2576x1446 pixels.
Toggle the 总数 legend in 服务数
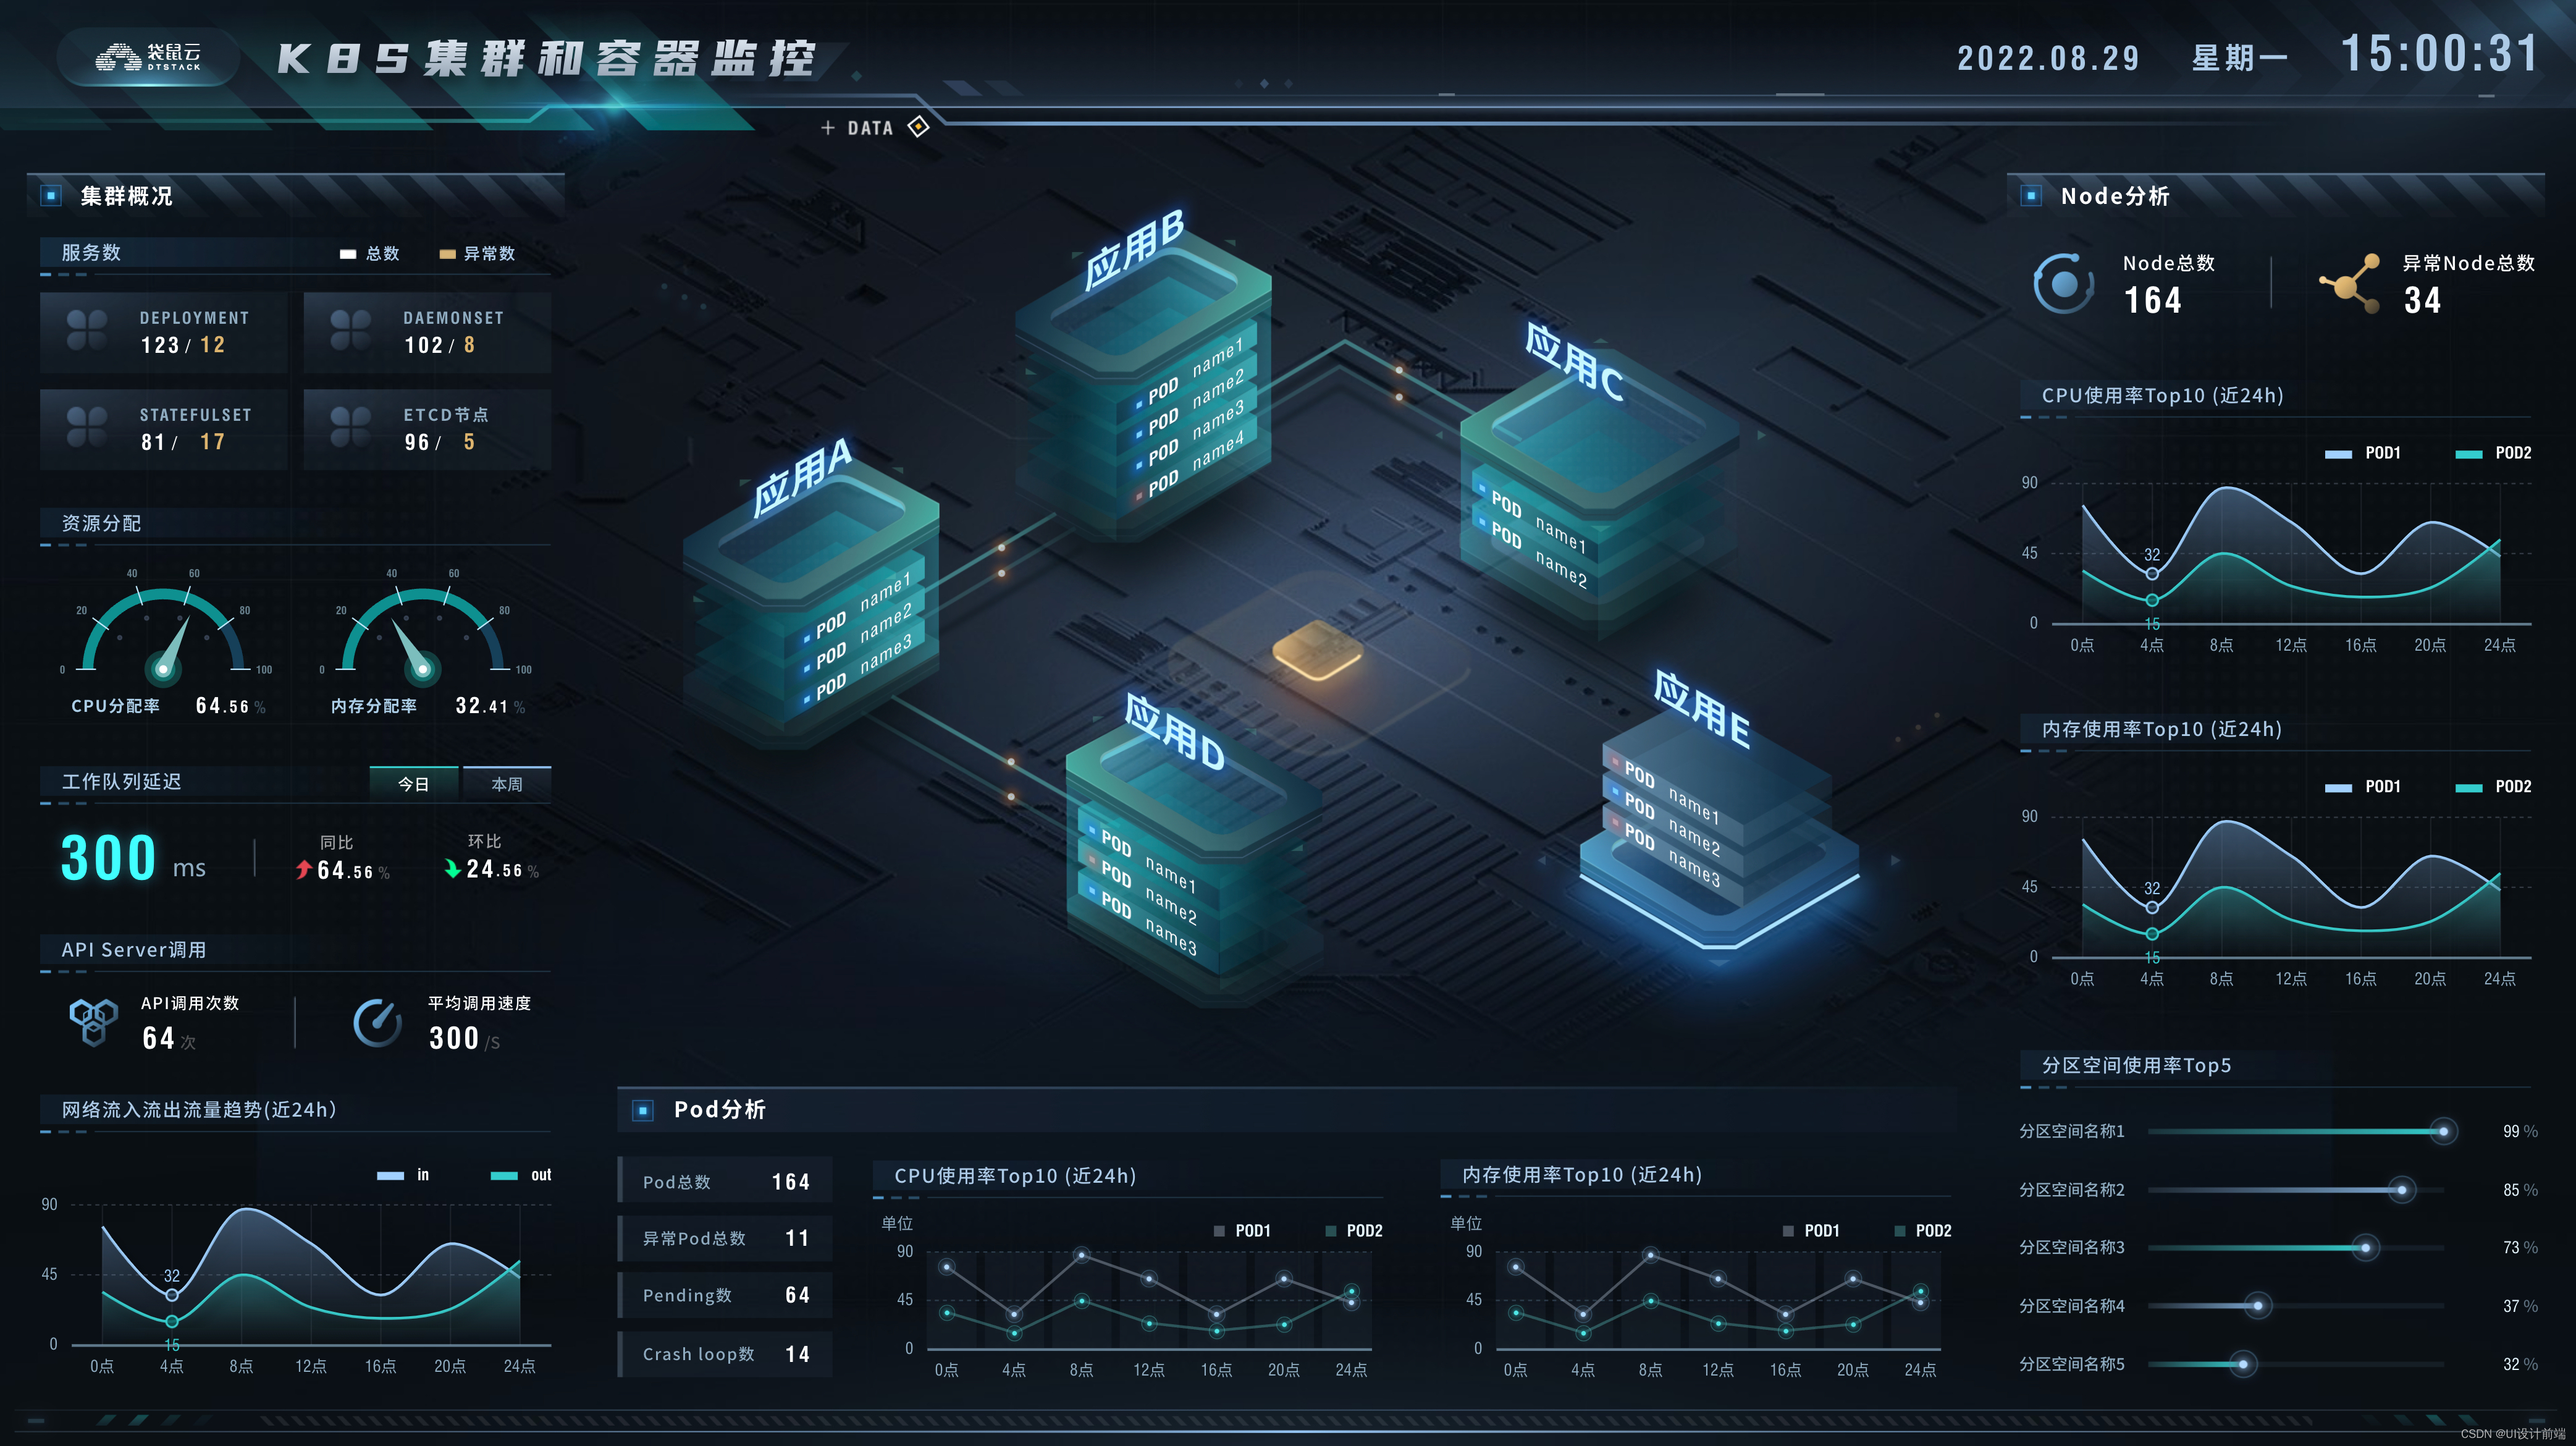click(370, 254)
